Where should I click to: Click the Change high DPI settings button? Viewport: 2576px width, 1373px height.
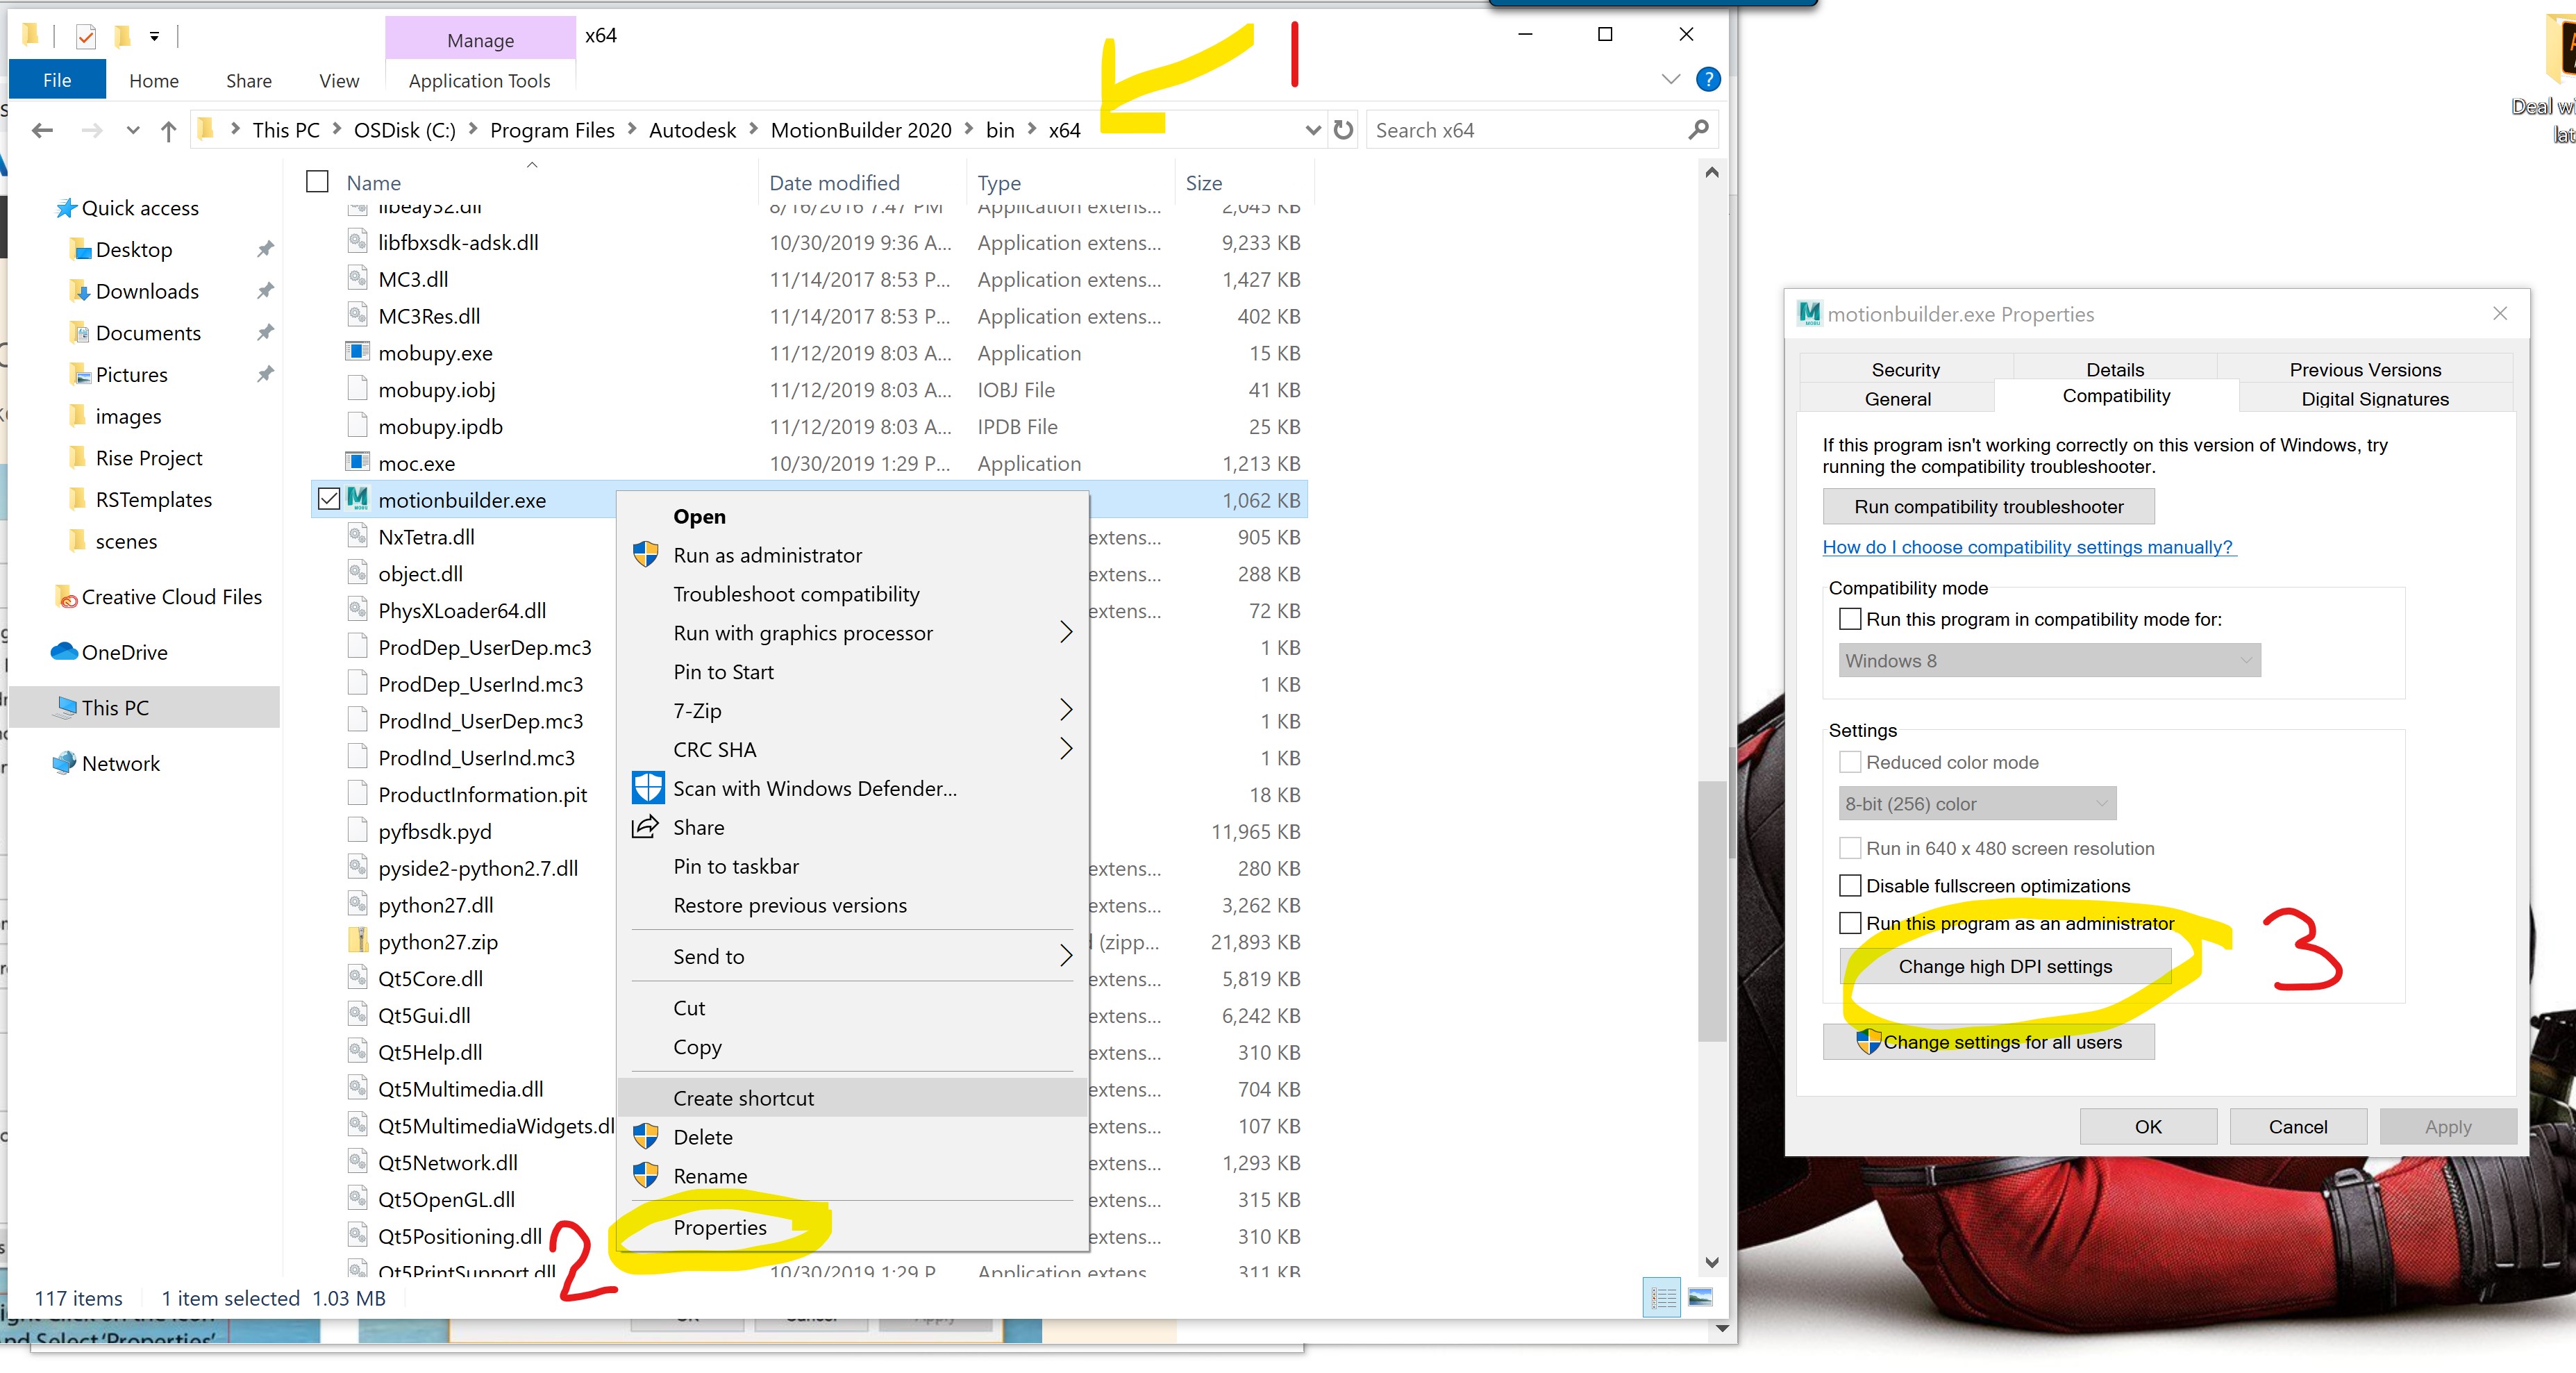point(2006,966)
